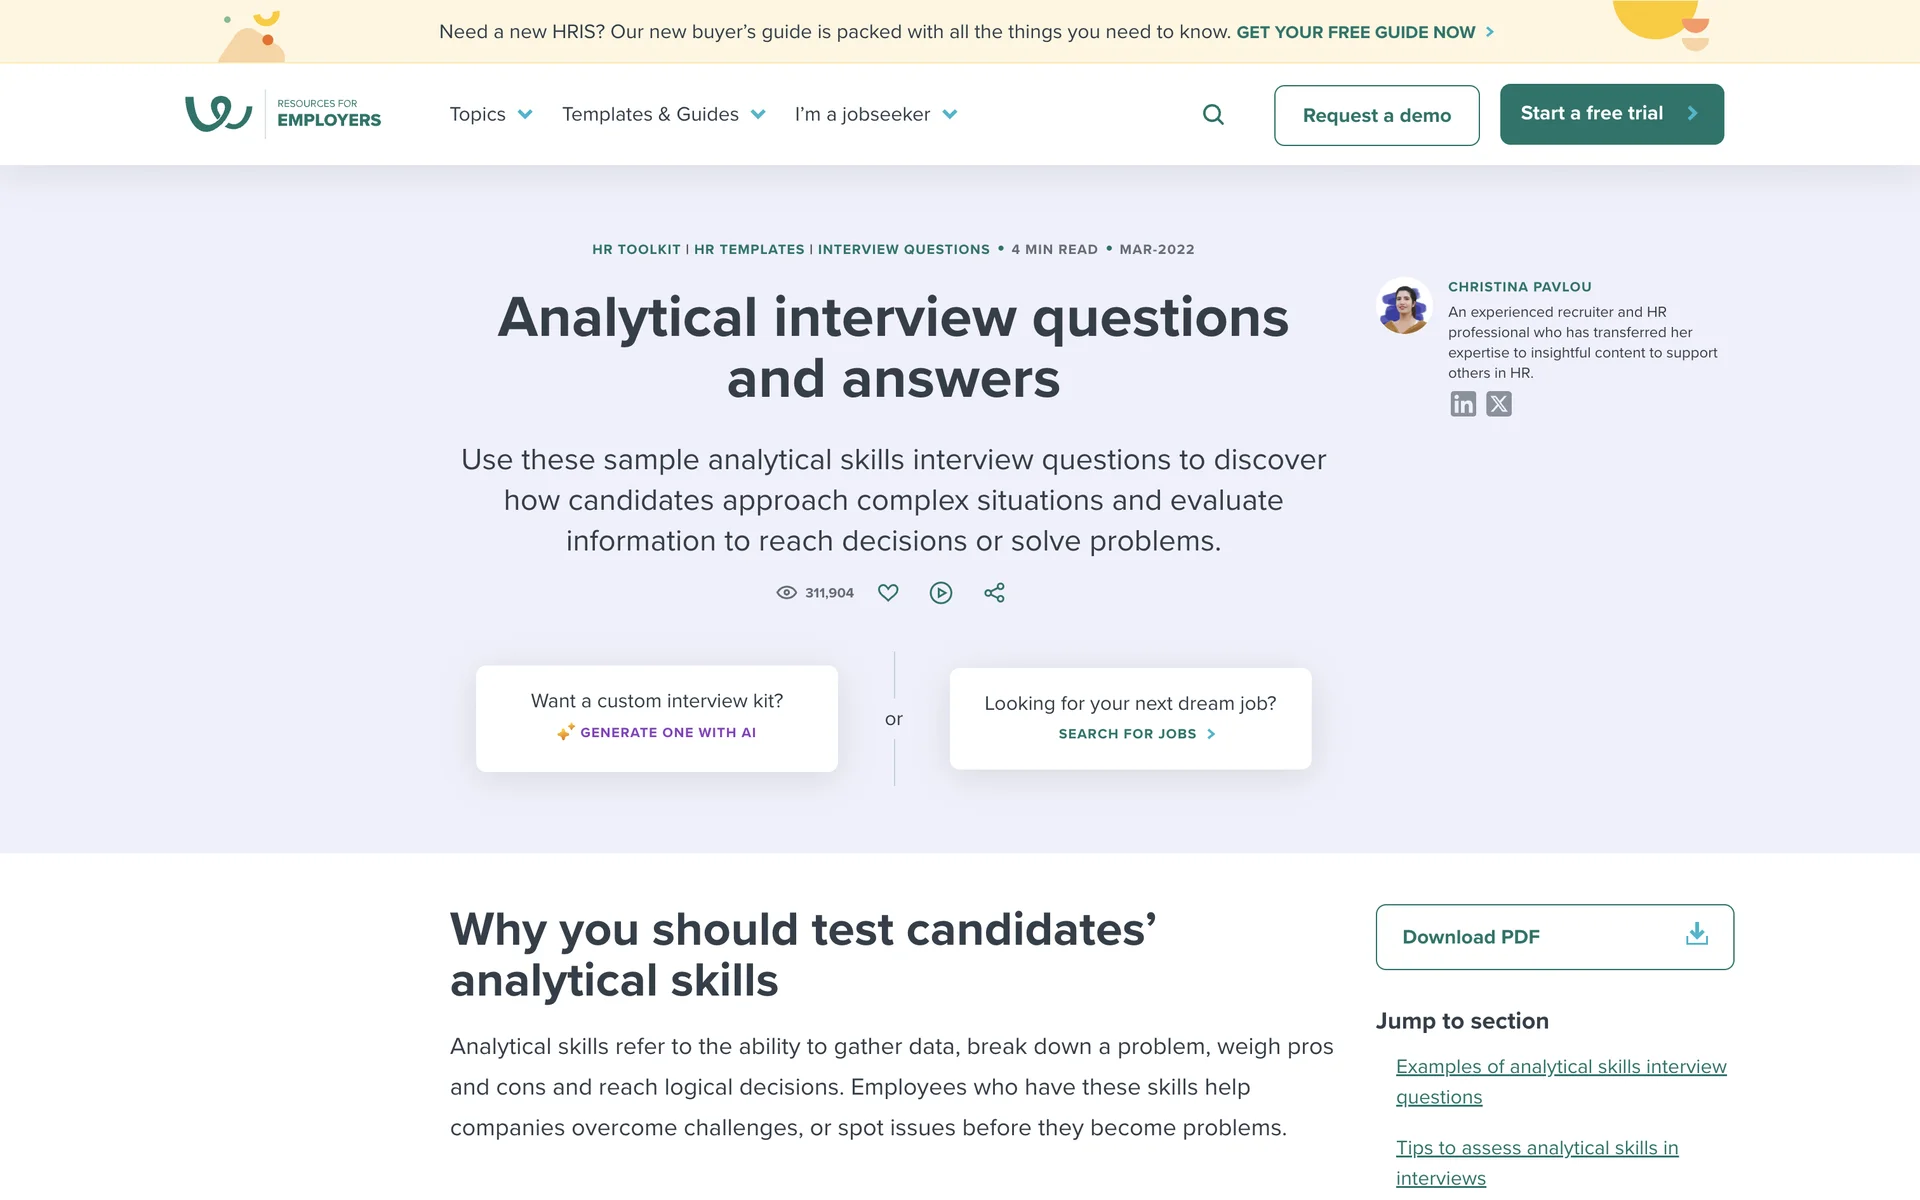This screenshot has height=1200, width=1920.
Task: Go to Interview Questions breadcrumb
Action: tap(903, 250)
